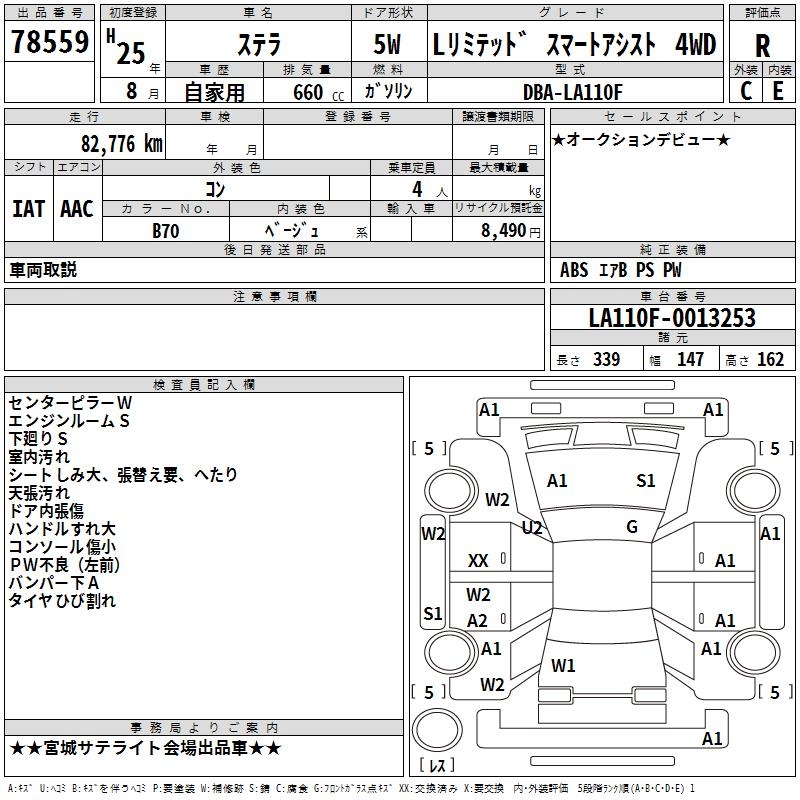Click the note PW不良(左前)
This screenshot has height=800, width=800.
tap(64, 565)
